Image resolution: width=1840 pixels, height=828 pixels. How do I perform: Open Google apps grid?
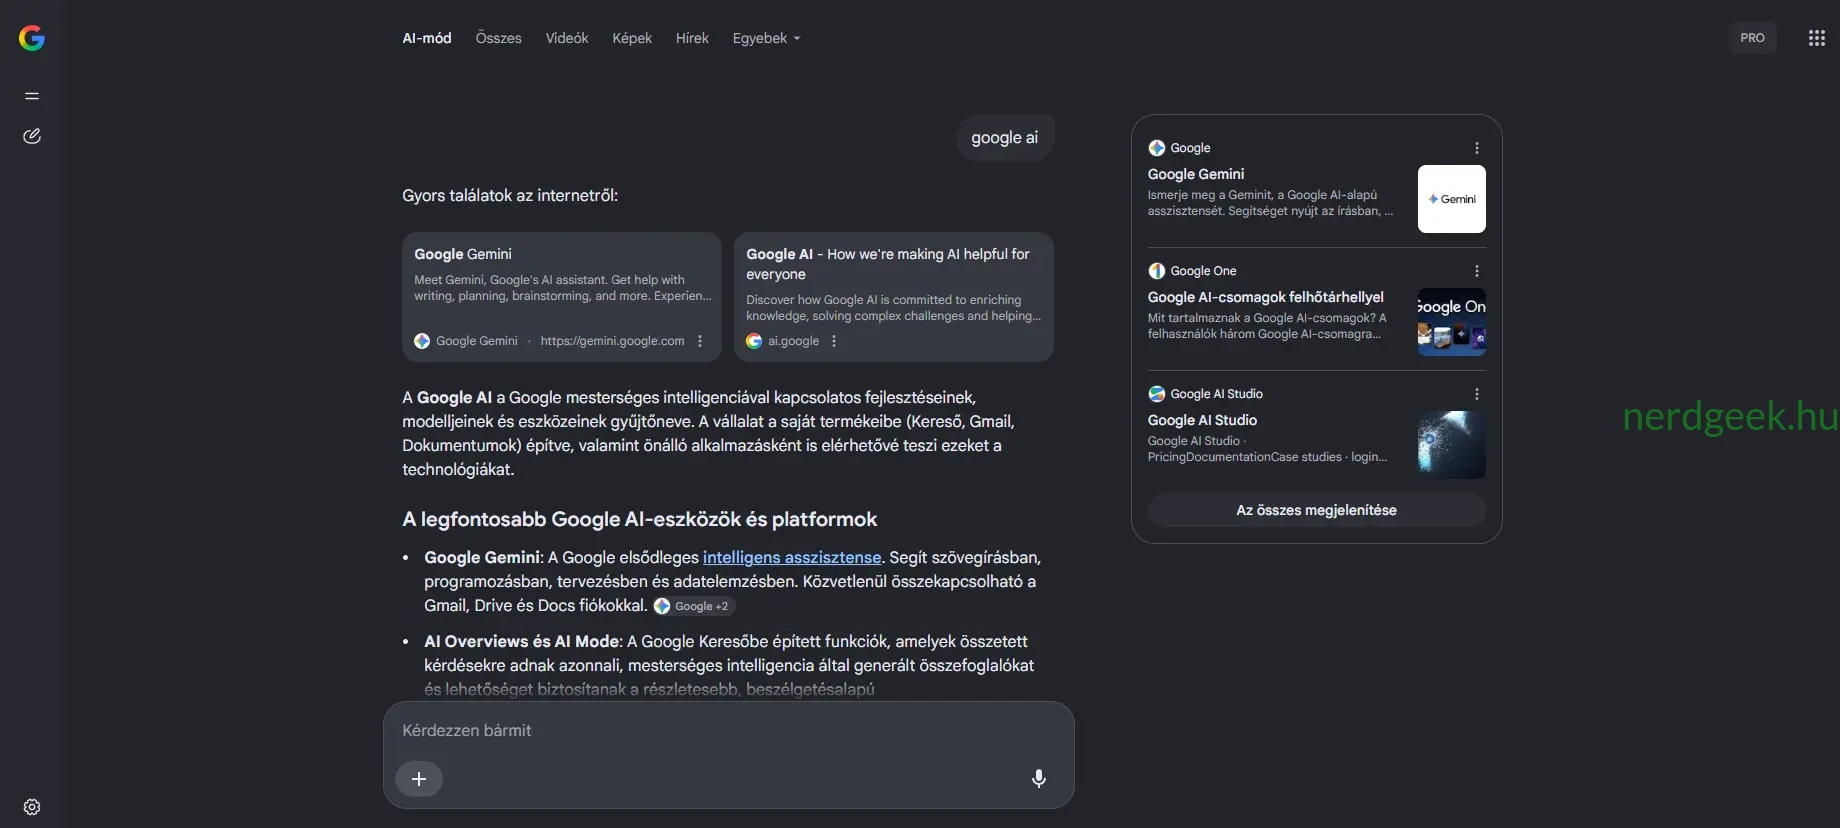1817,38
